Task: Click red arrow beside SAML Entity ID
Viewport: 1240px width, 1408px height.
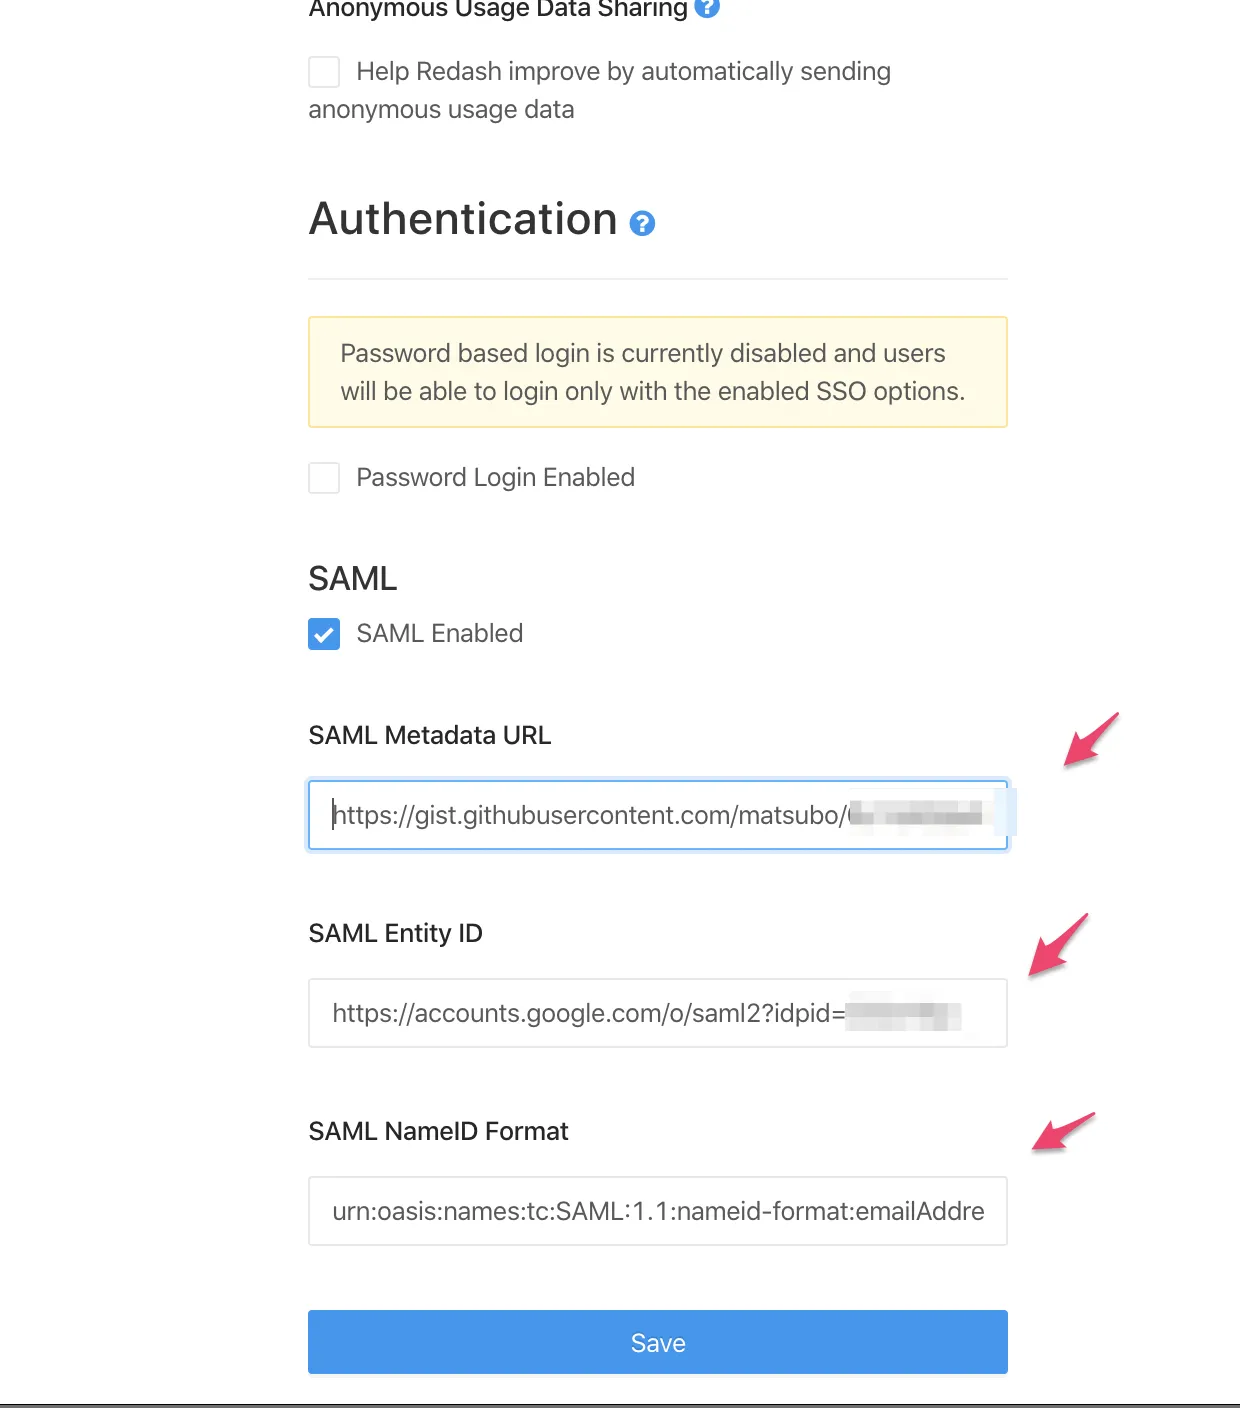Action: (x=1057, y=945)
